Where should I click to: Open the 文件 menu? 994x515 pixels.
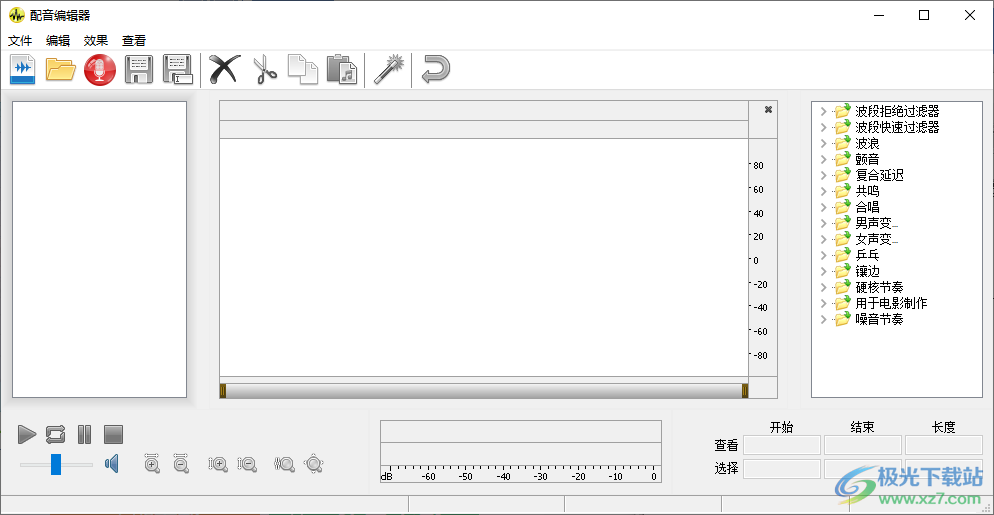(x=20, y=41)
